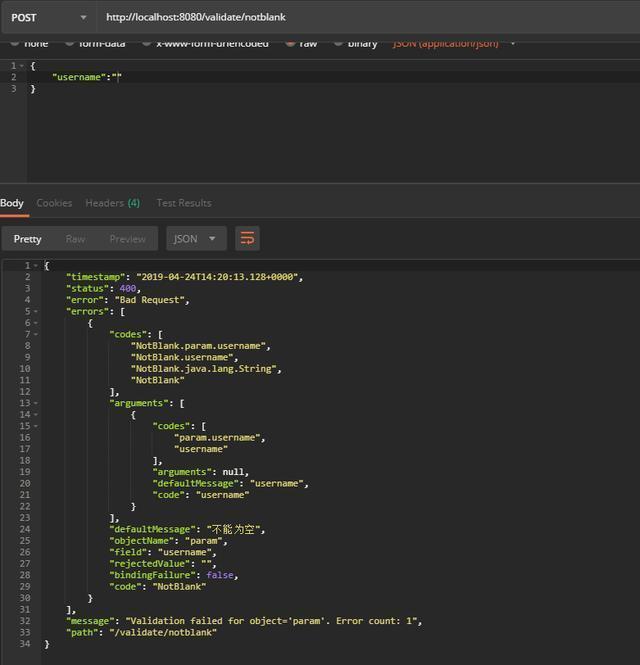Collapse the errors array at line 5
Screen dimensions: 640x665
36,311
